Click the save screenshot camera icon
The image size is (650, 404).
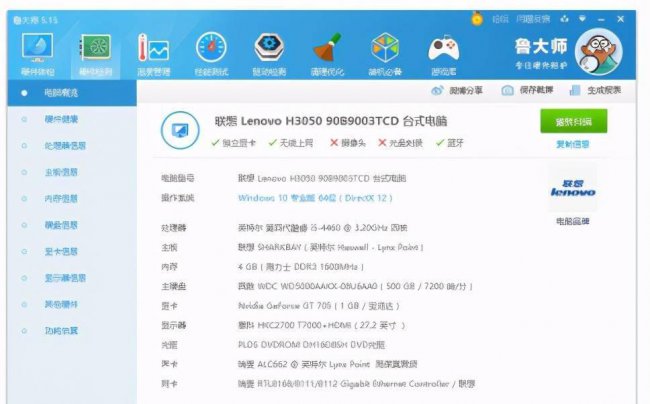pyautogui.click(x=507, y=90)
